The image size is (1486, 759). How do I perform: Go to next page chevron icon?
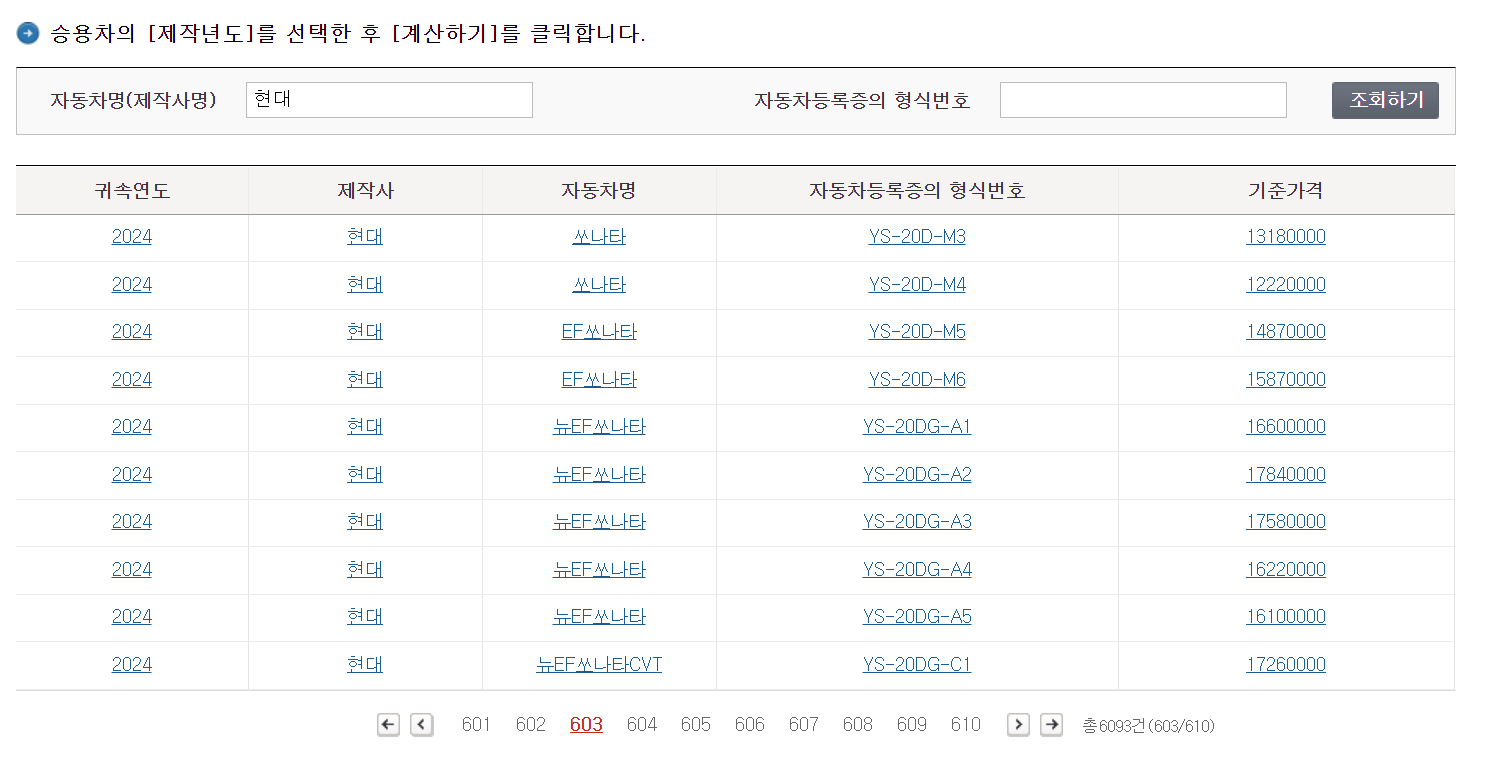pos(1018,725)
